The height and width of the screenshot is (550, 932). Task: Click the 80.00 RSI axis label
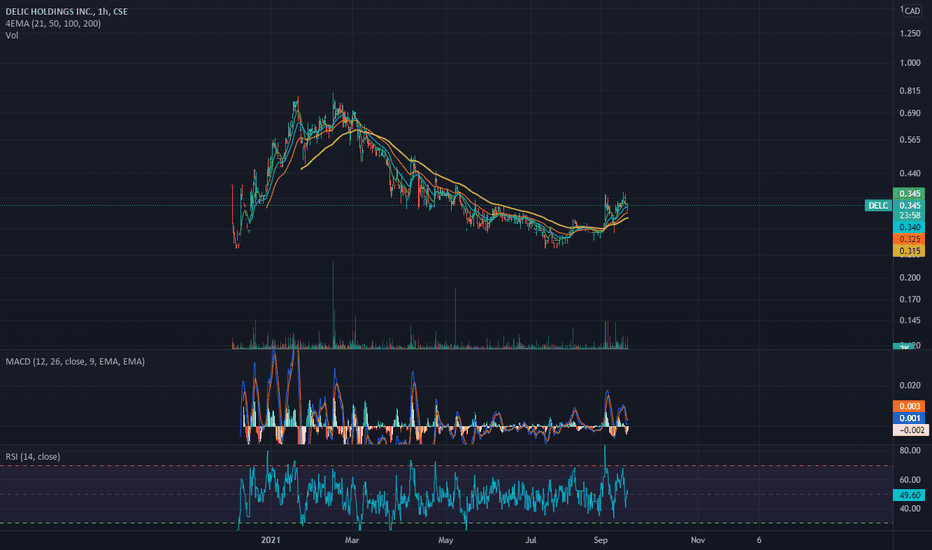(x=910, y=451)
